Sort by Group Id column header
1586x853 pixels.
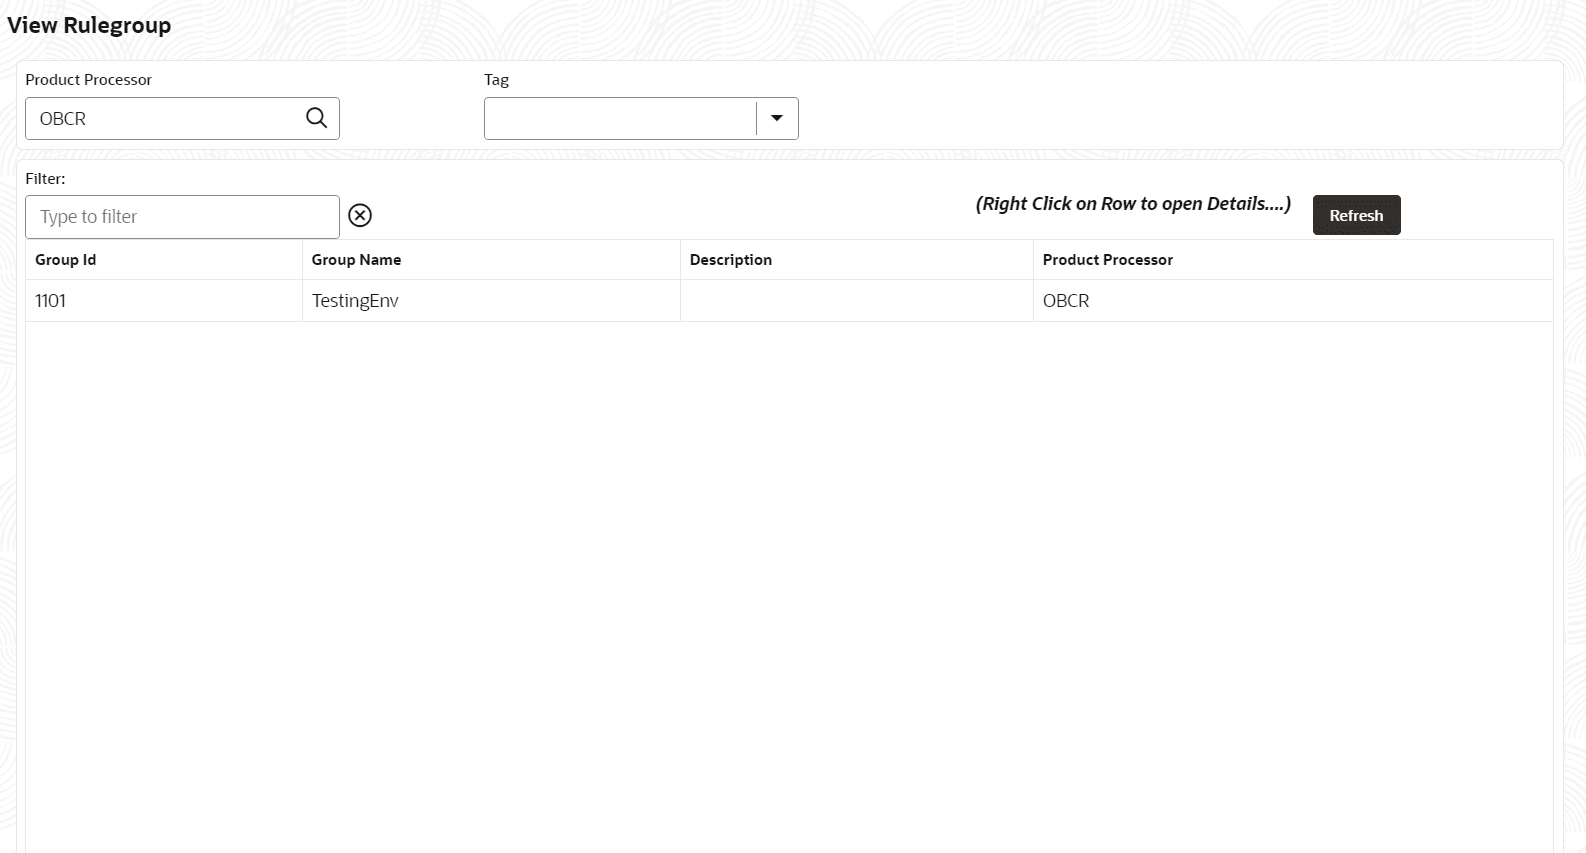click(x=66, y=260)
